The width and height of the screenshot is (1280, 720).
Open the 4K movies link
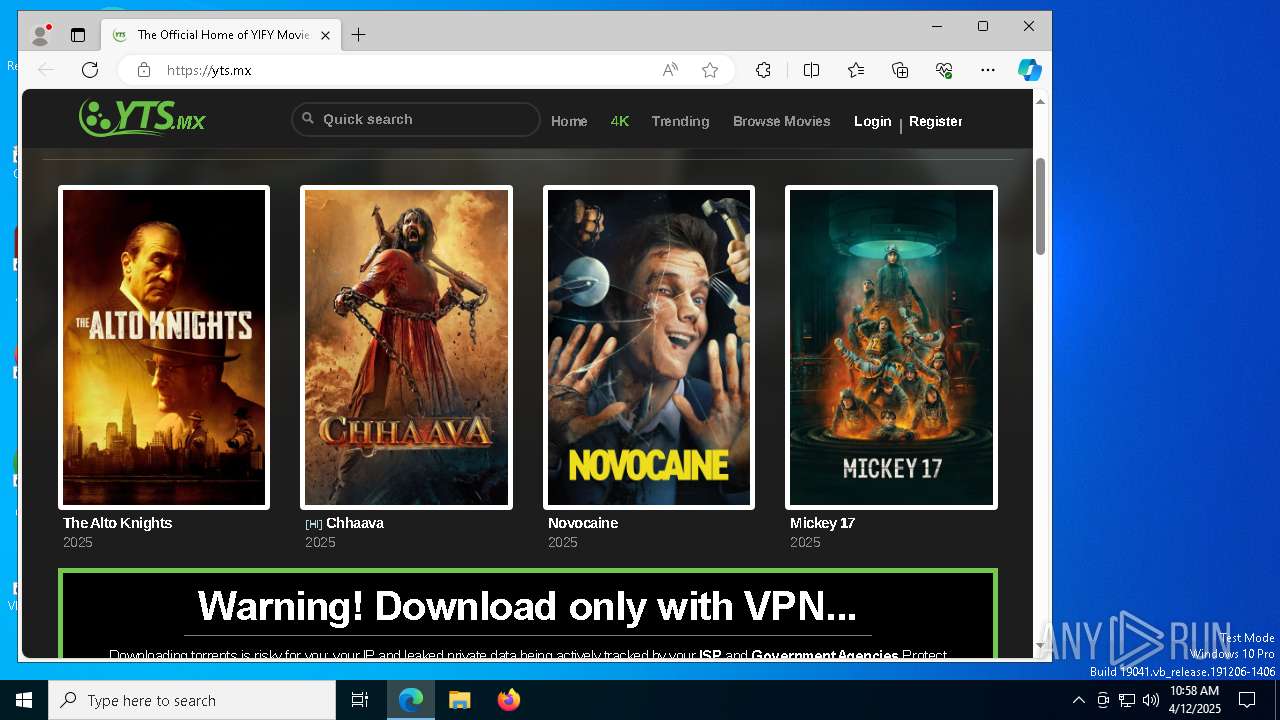coord(620,121)
